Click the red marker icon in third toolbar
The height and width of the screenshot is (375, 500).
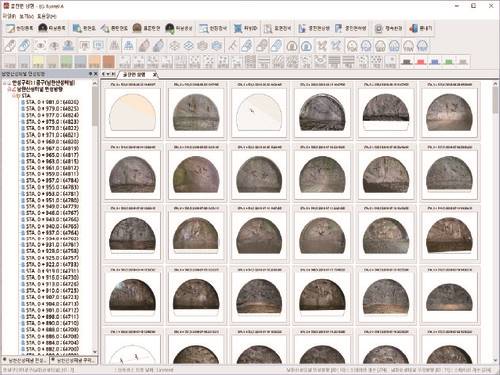tap(421, 62)
